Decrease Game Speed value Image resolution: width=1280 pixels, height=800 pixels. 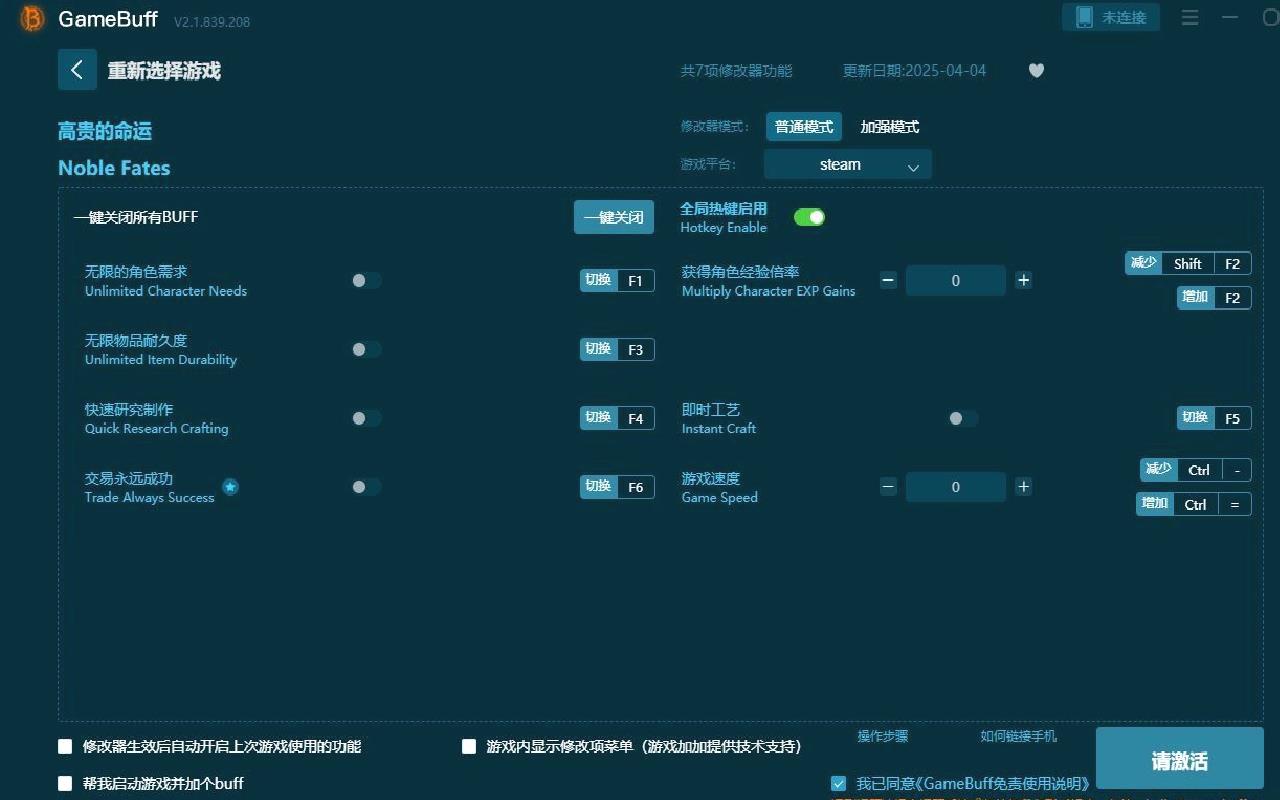(888, 487)
